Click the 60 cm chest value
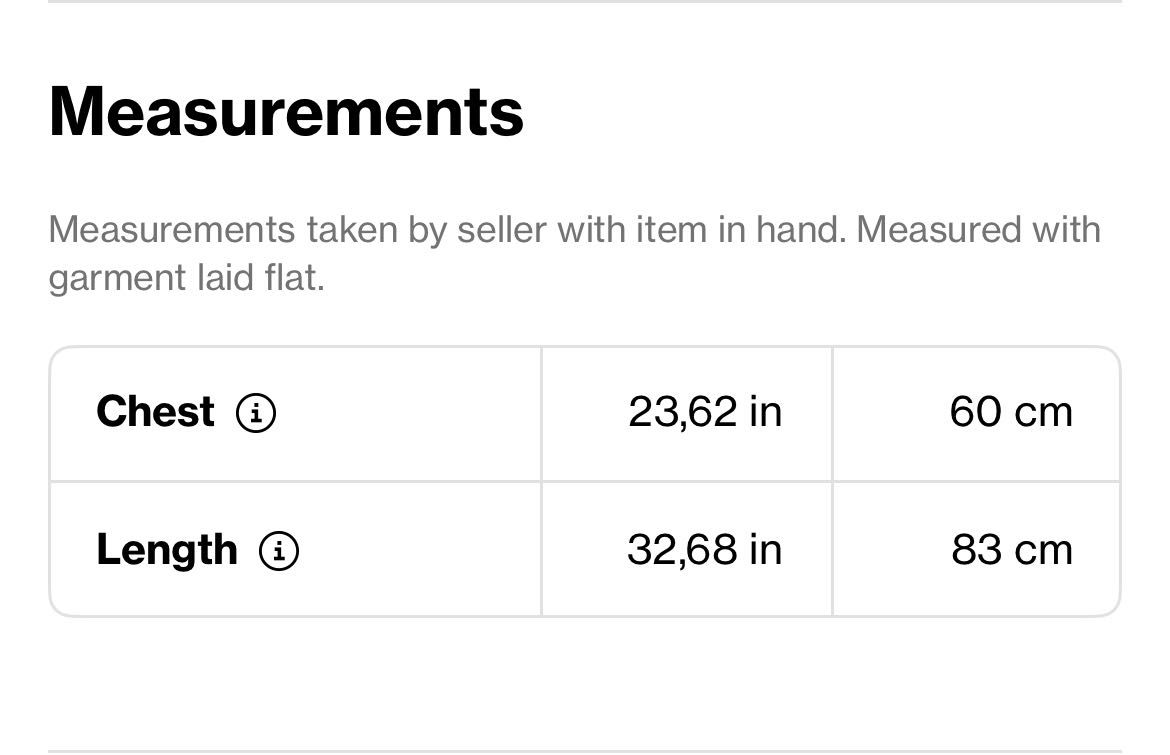The height and width of the screenshot is (755, 1170). pyautogui.click(x=1011, y=412)
